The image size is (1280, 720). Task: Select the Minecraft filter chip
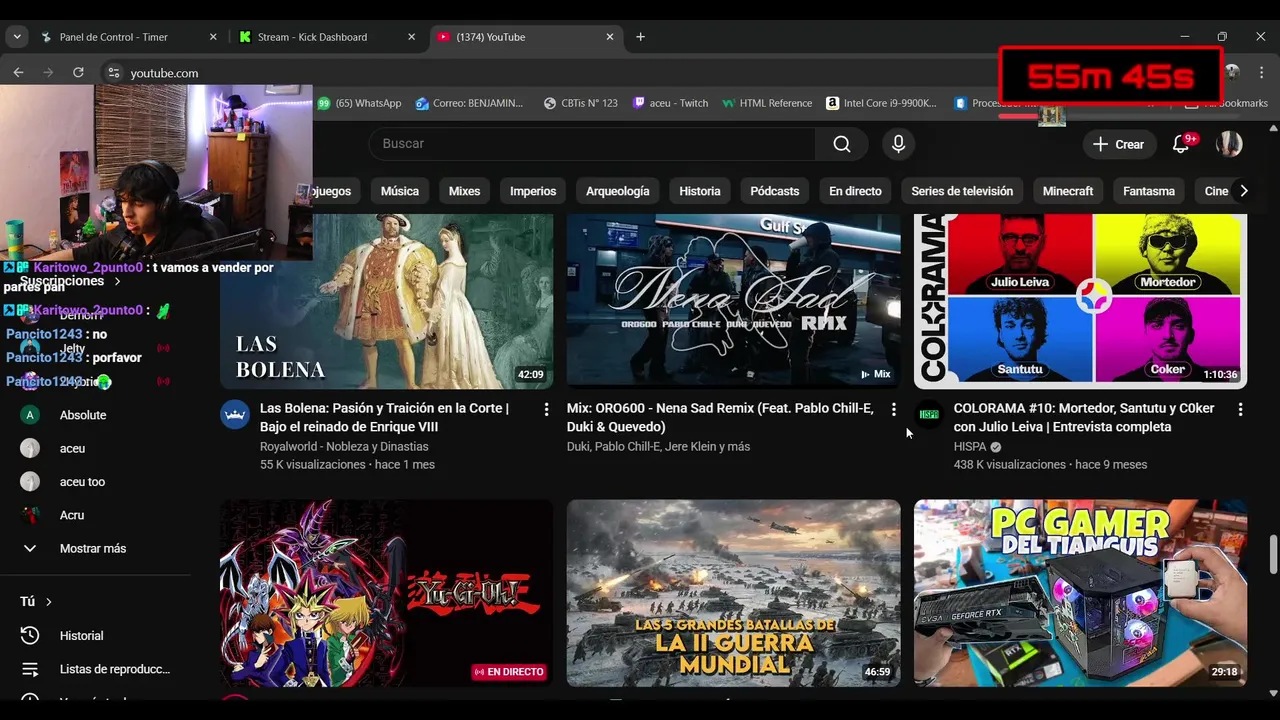(x=1068, y=191)
